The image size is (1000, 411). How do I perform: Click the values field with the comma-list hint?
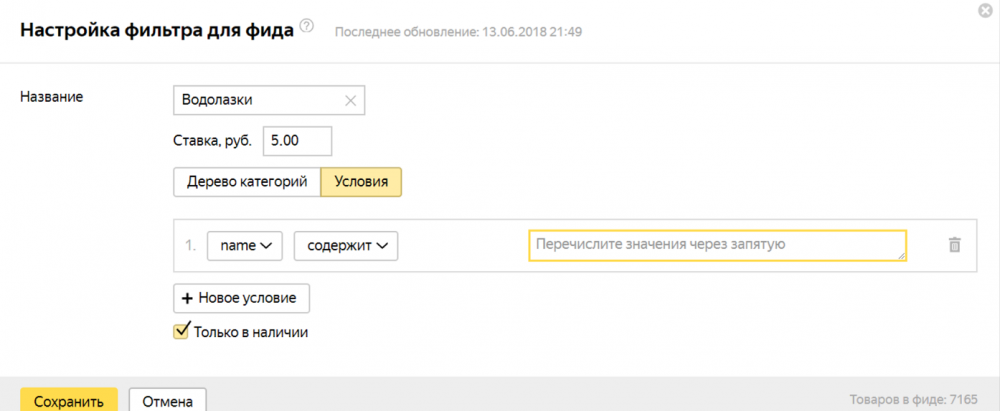click(717, 246)
